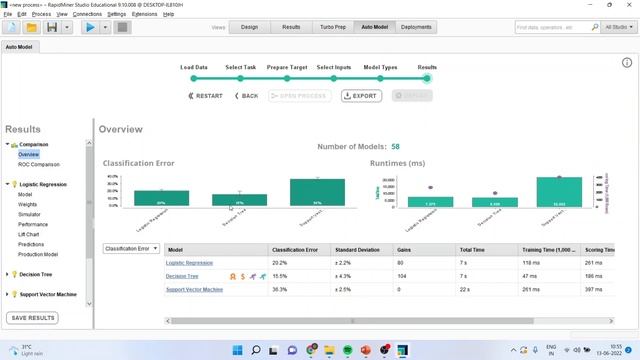Click the Model Types step marker
The image size is (640, 360).
(380, 78)
